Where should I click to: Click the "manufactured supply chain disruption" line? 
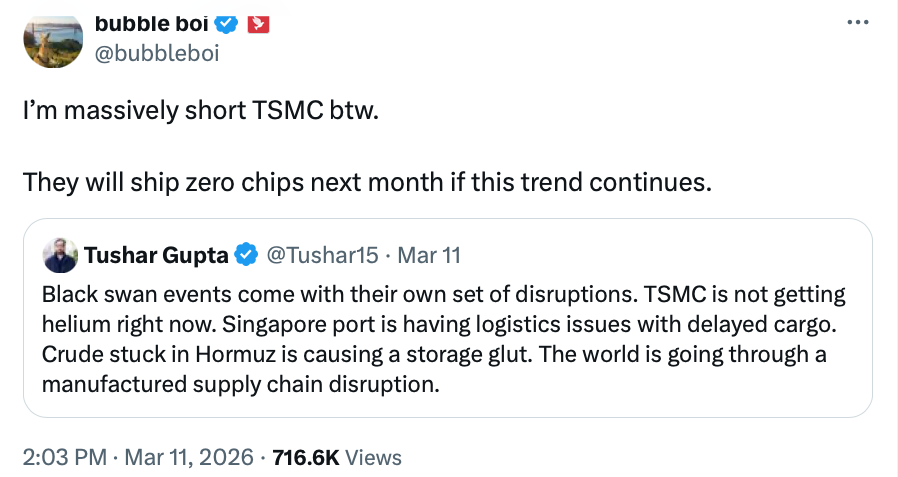241,386
